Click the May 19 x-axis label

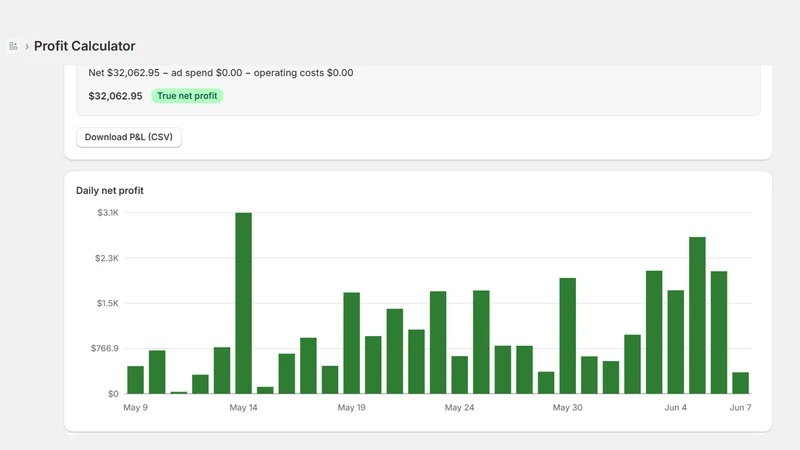[352, 408]
